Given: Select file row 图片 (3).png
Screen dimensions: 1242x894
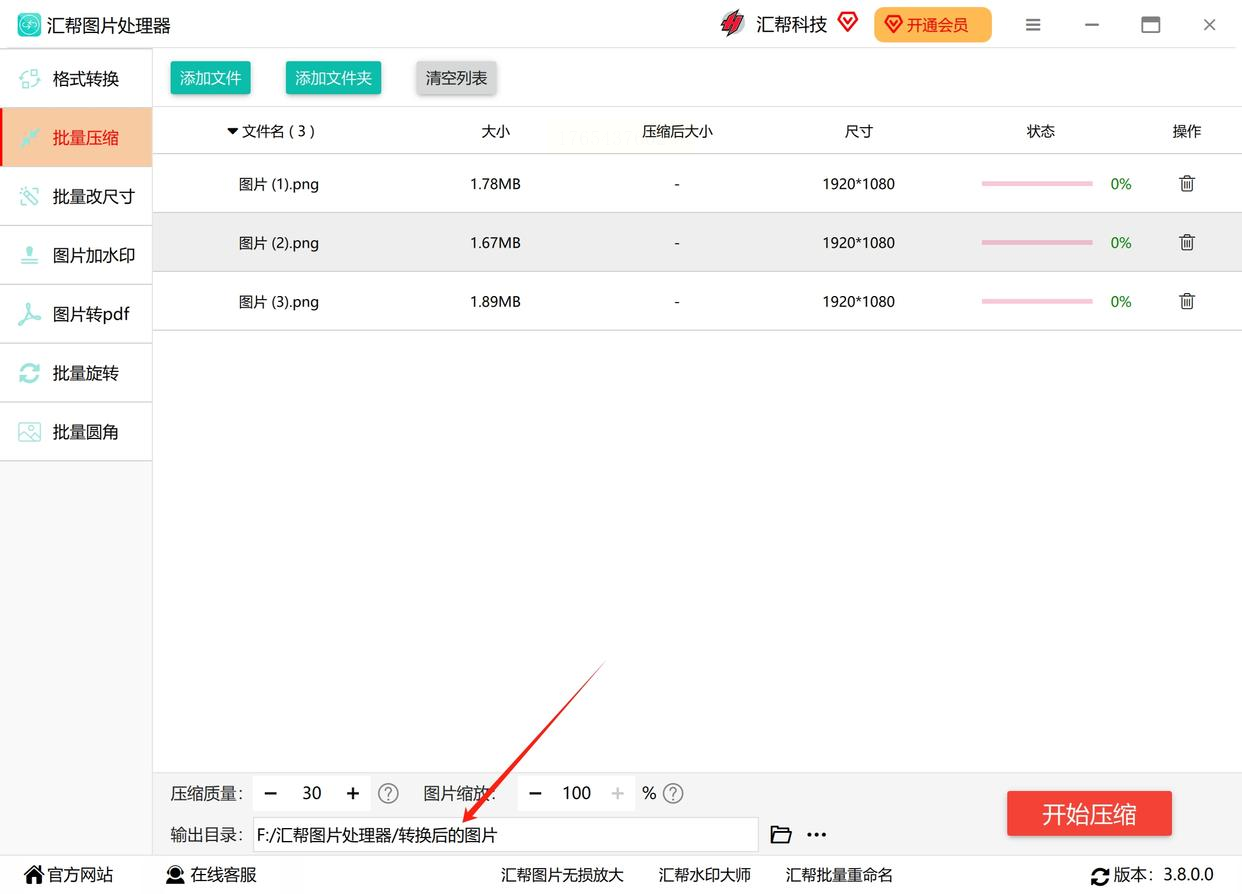Looking at the screenshot, I should (x=697, y=301).
